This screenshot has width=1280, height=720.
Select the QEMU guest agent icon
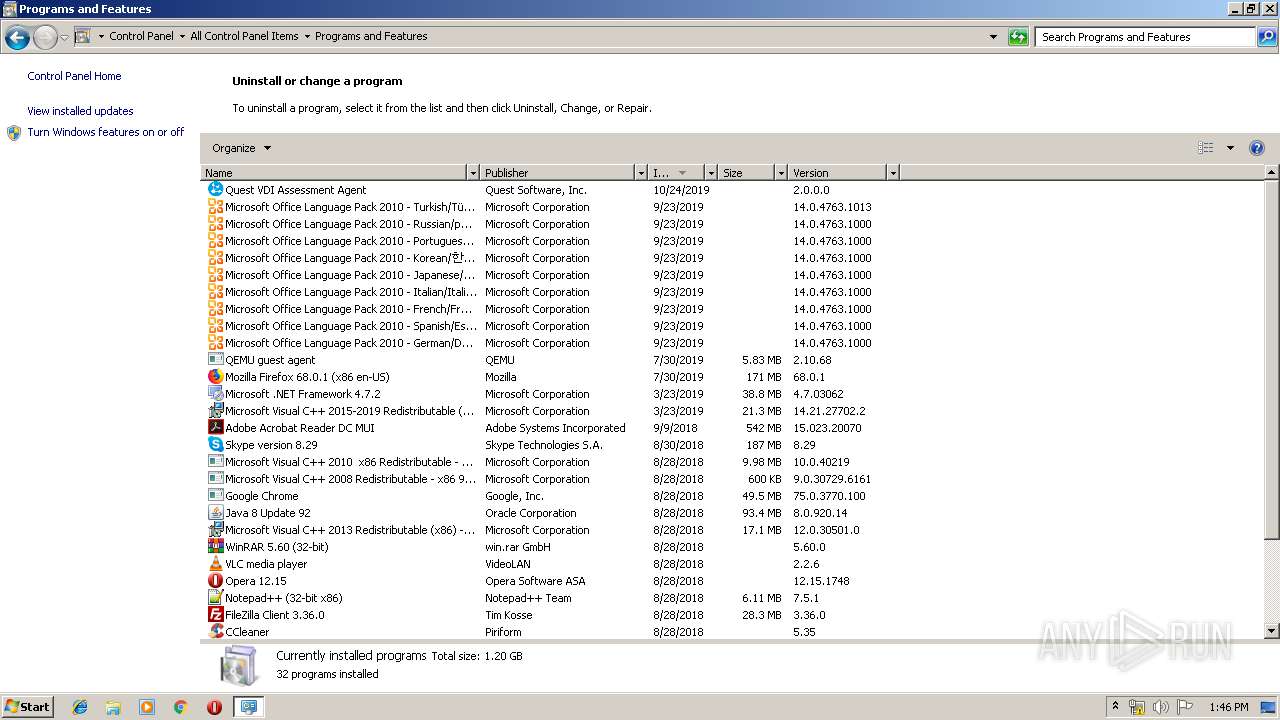click(215, 359)
